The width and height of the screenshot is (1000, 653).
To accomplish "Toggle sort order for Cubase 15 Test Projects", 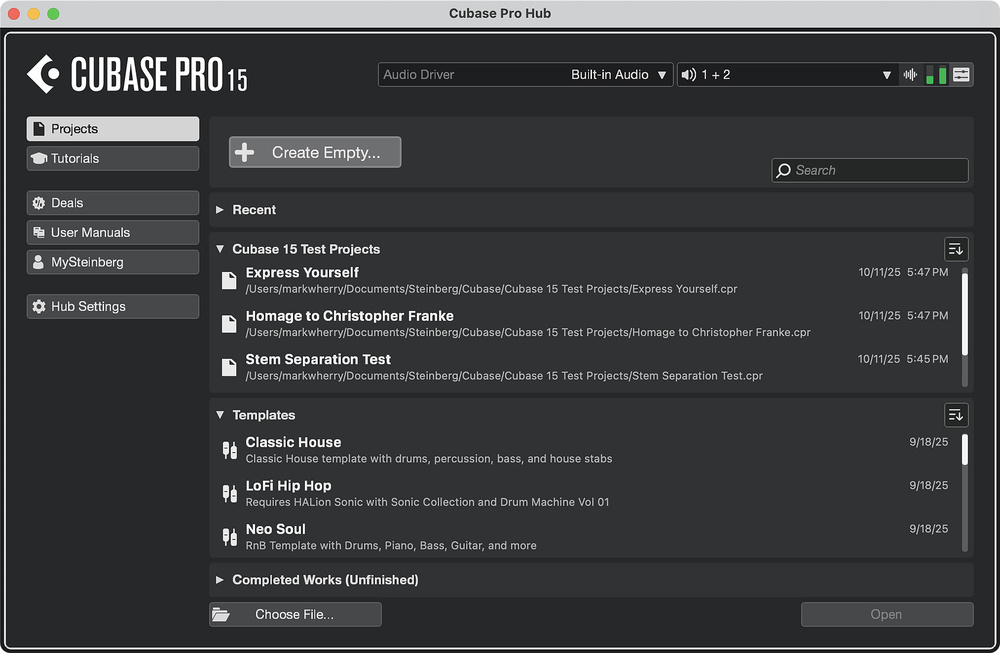I will pos(956,249).
